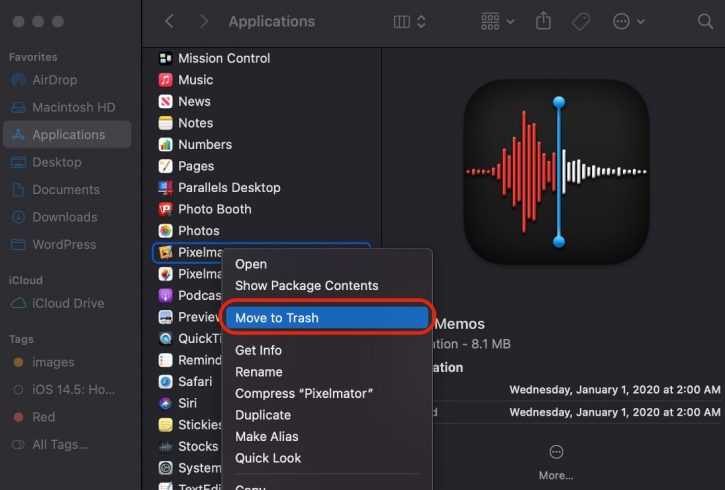
Task: Select the Mission Control app
Action: [x=262, y=58]
